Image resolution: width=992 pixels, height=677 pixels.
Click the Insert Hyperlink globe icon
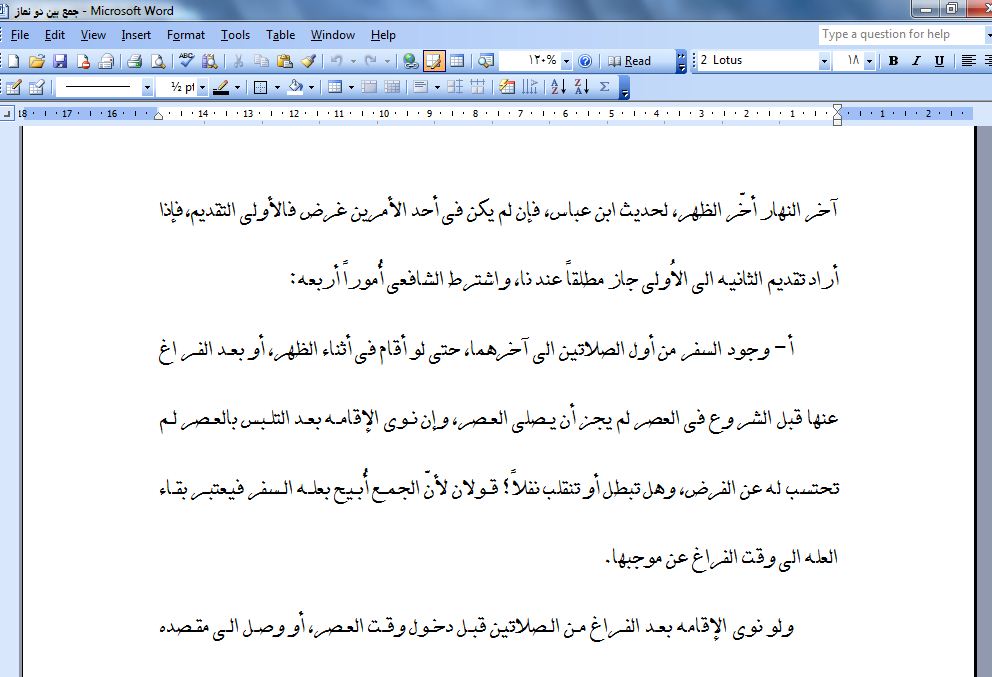(410, 61)
